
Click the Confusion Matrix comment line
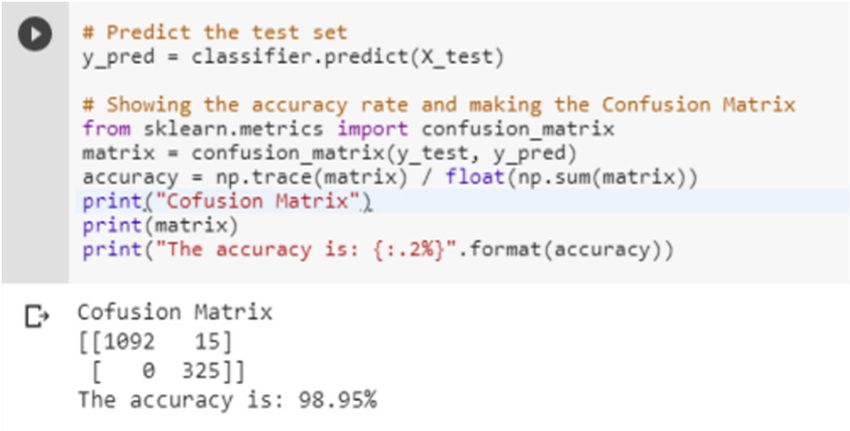439,105
